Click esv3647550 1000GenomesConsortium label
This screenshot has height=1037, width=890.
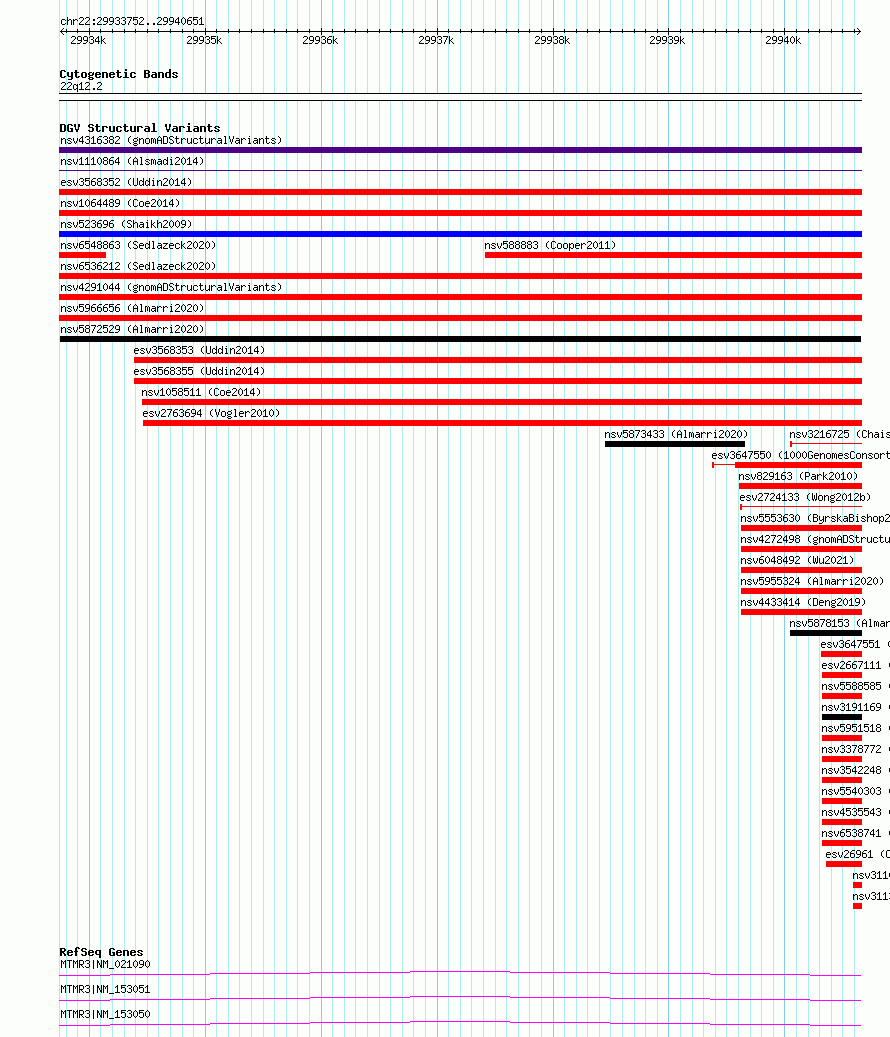pyautogui.click(x=801, y=456)
